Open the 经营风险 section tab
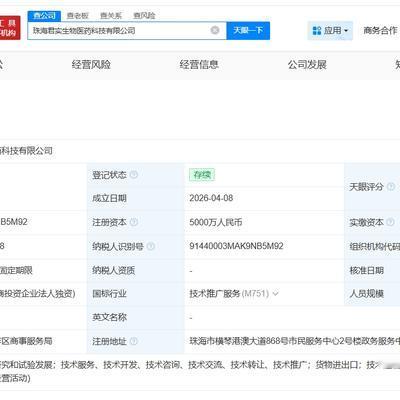Viewport: 400px width, 400px height. [91, 65]
